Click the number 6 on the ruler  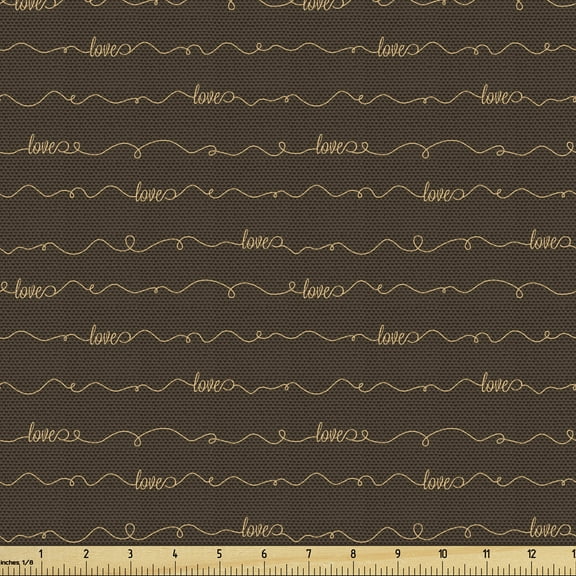pos(264,554)
